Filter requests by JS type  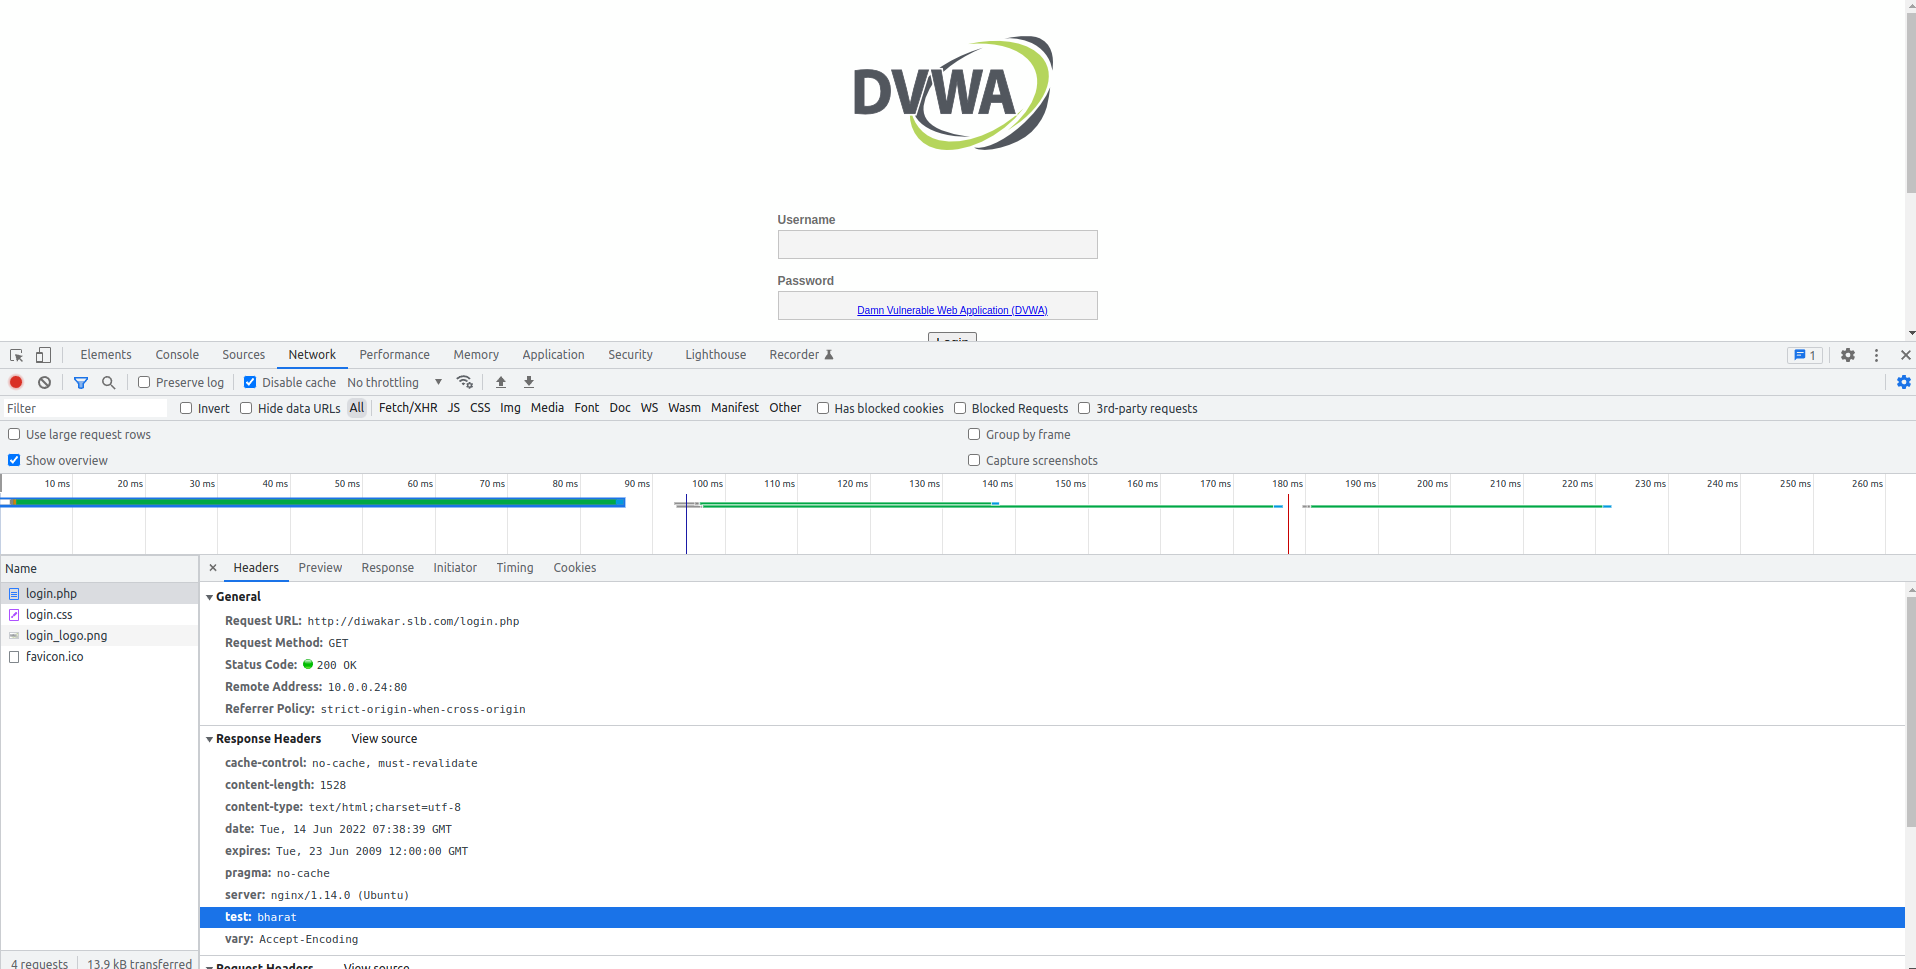pos(454,408)
